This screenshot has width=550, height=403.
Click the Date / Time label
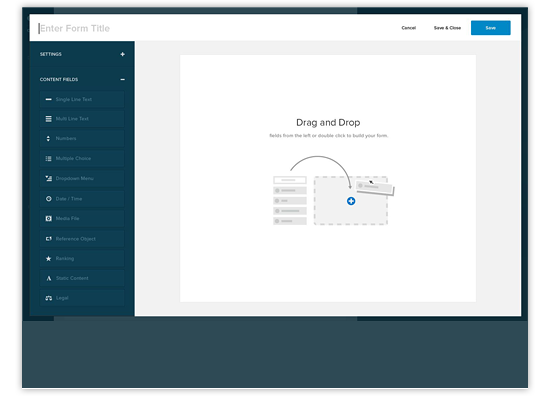69,199
